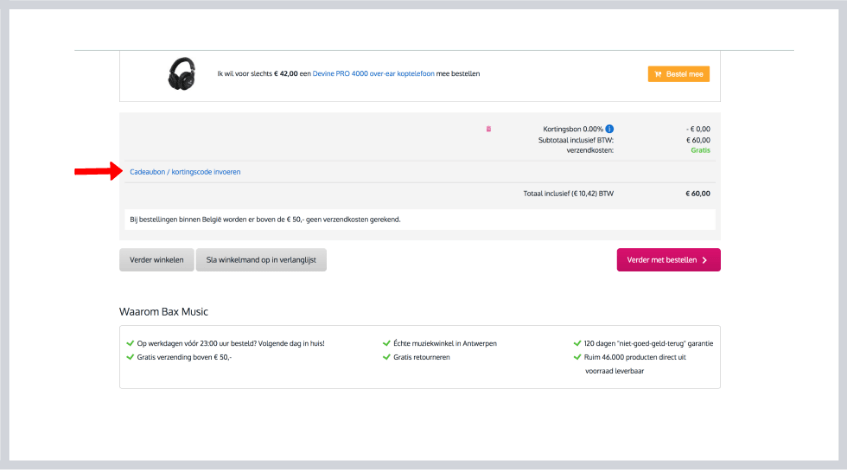
Task: Save cart via Sla winkelmand op in verlanglijst
Action: (261, 260)
